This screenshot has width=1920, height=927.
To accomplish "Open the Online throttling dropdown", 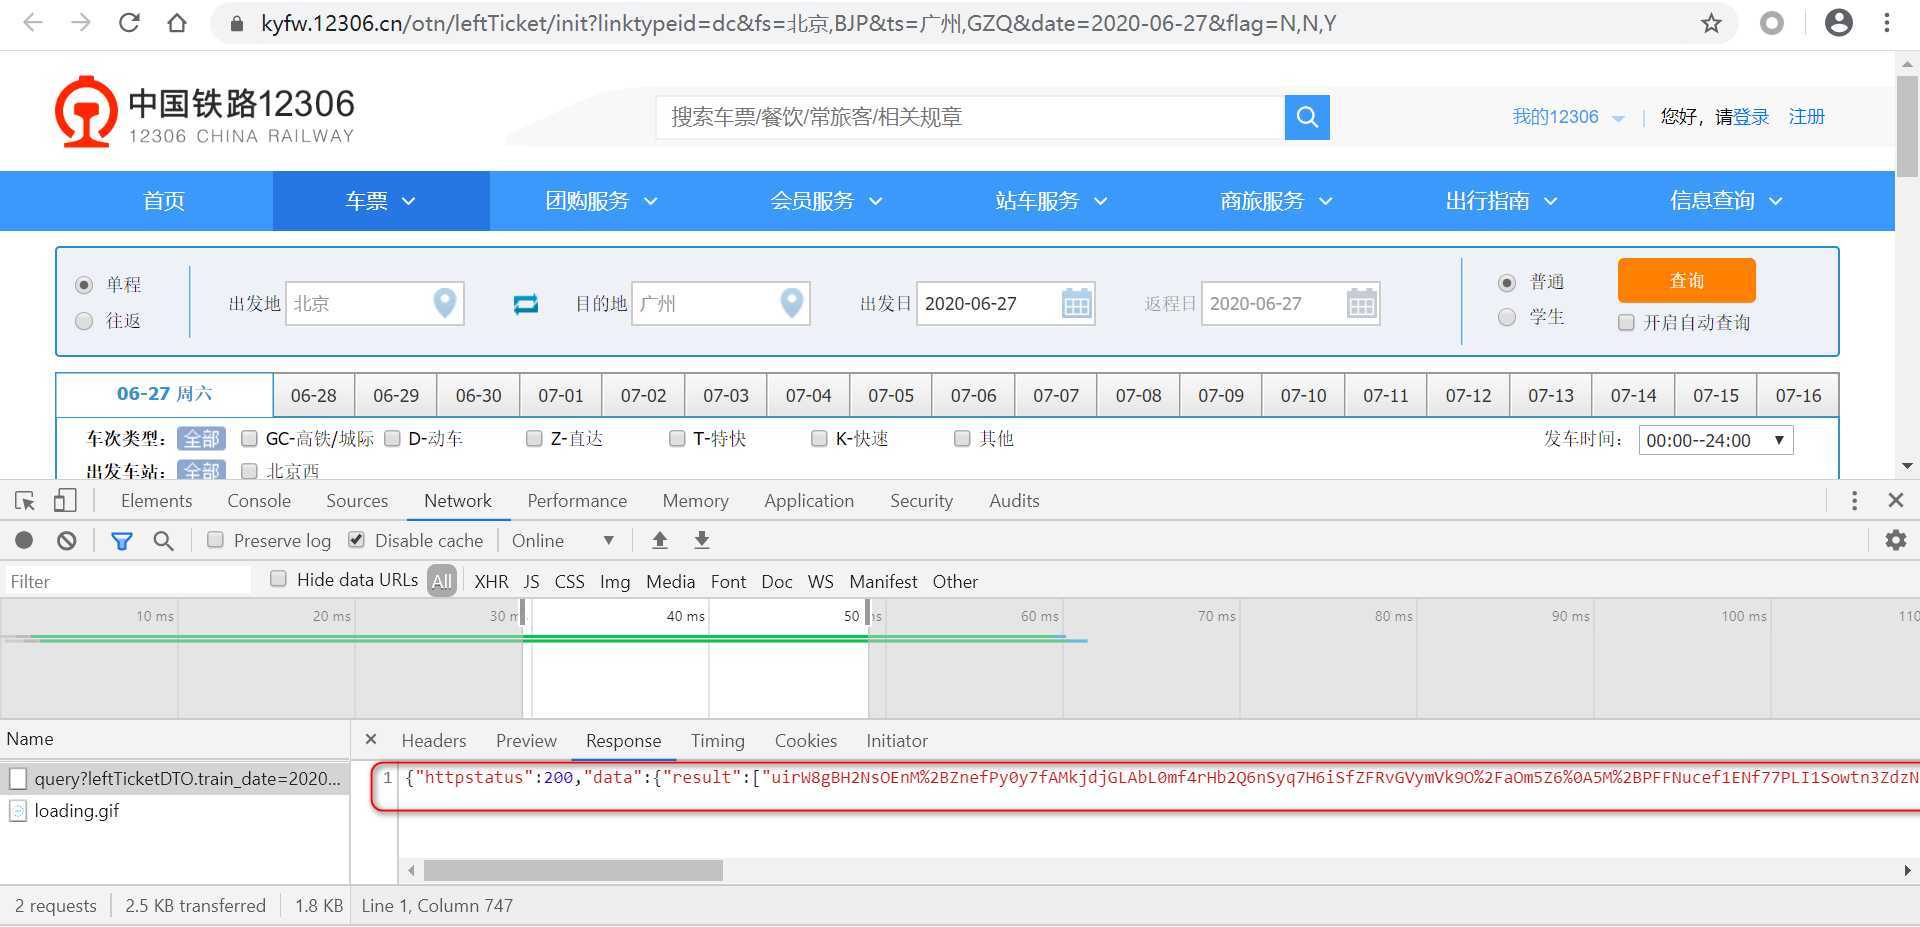I will tap(562, 541).
